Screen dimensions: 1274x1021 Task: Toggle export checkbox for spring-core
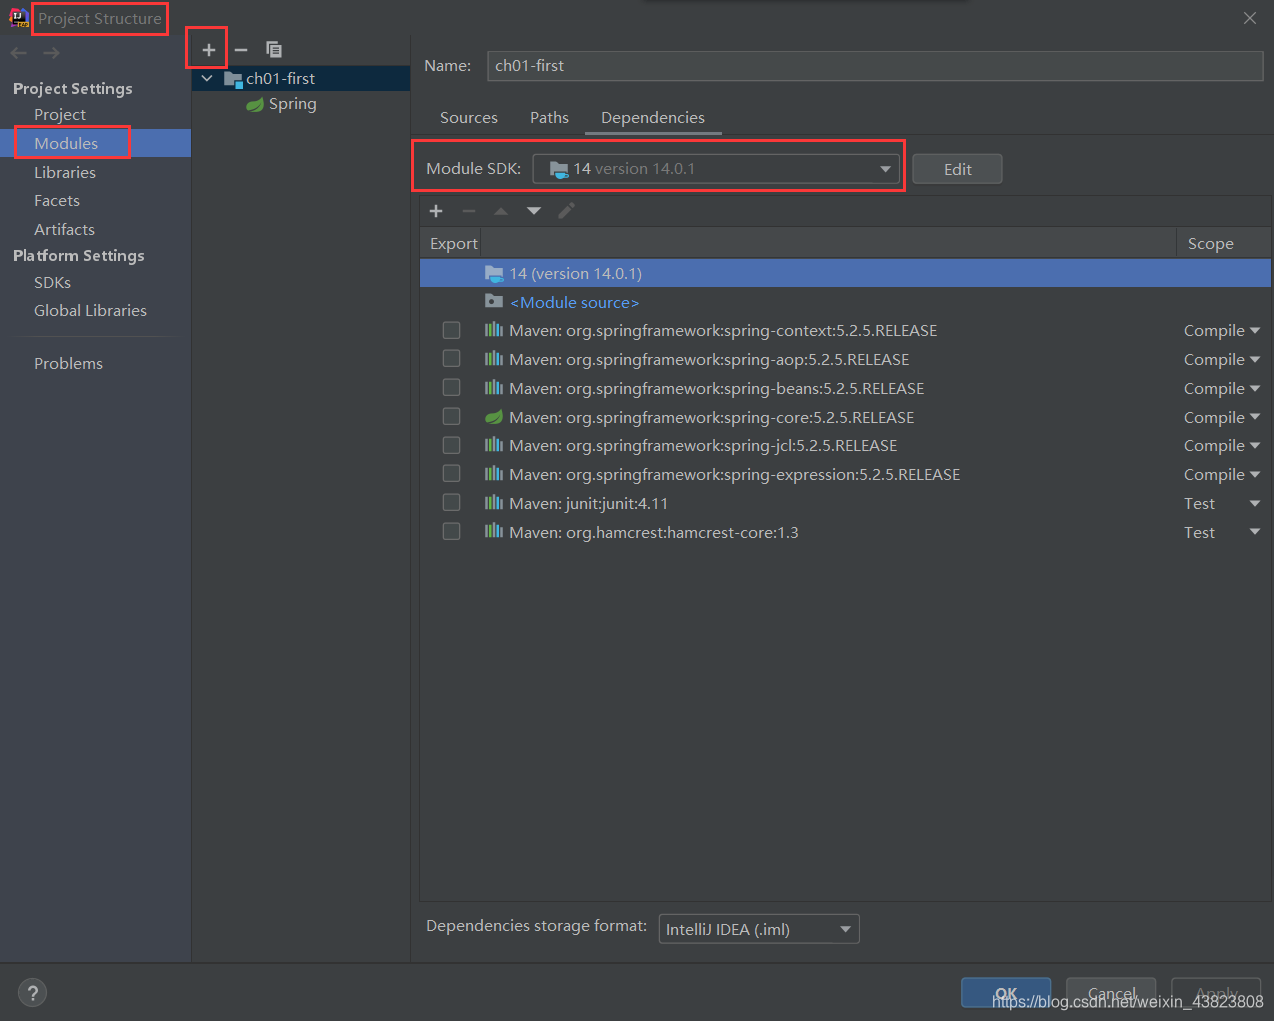click(452, 416)
